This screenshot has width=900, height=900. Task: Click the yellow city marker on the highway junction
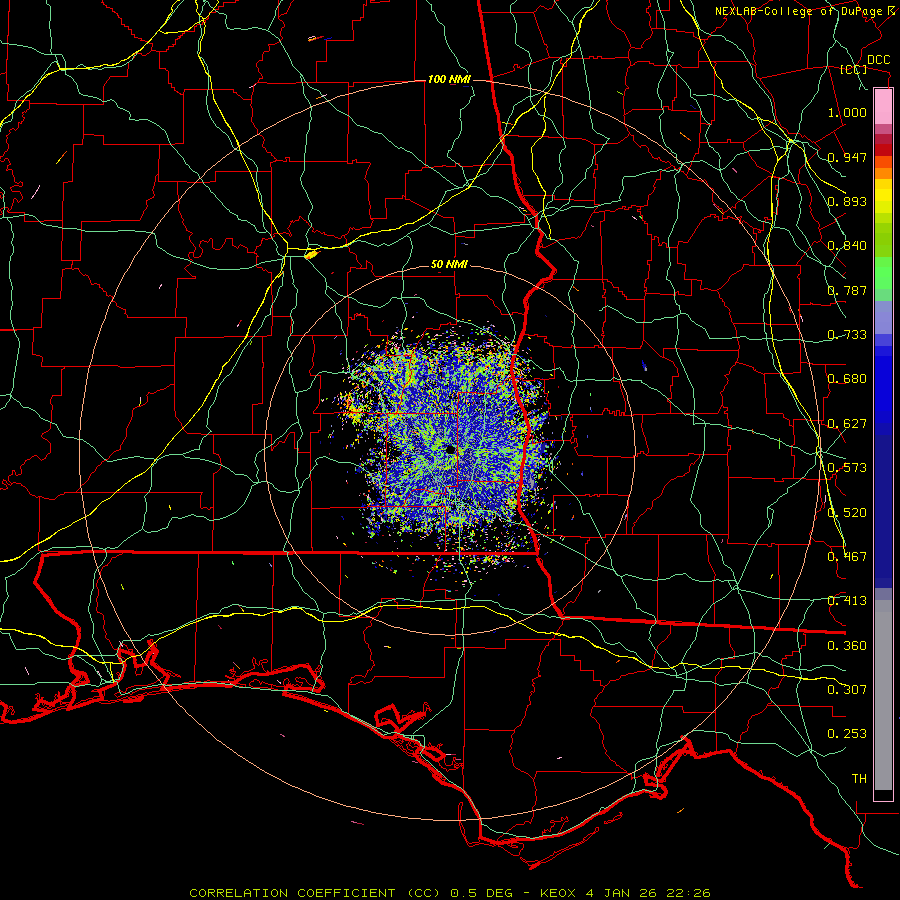311,253
